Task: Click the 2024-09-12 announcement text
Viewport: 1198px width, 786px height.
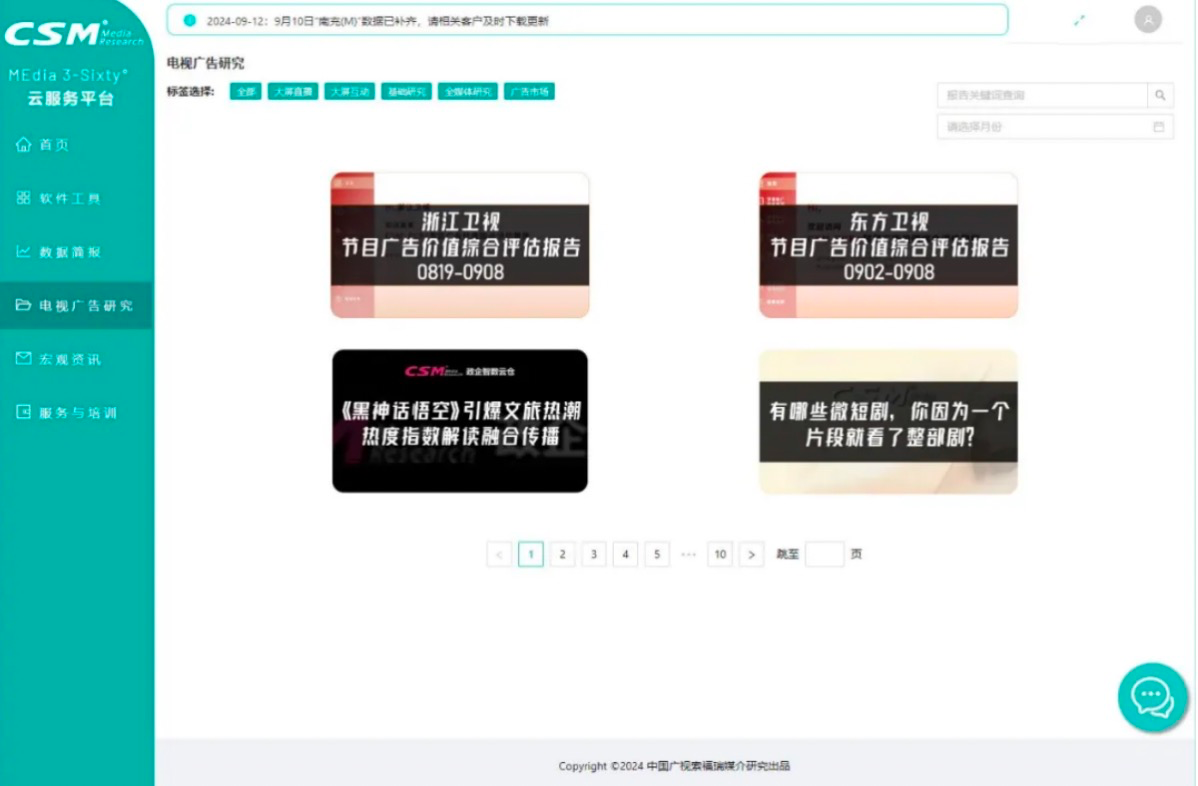Action: [x=377, y=21]
